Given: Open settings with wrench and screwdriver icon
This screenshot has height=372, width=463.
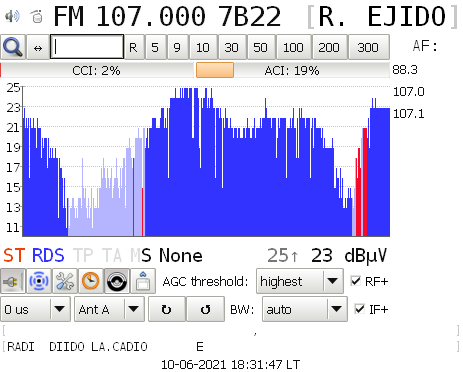Looking at the screenshot, I should coord(65,281).
